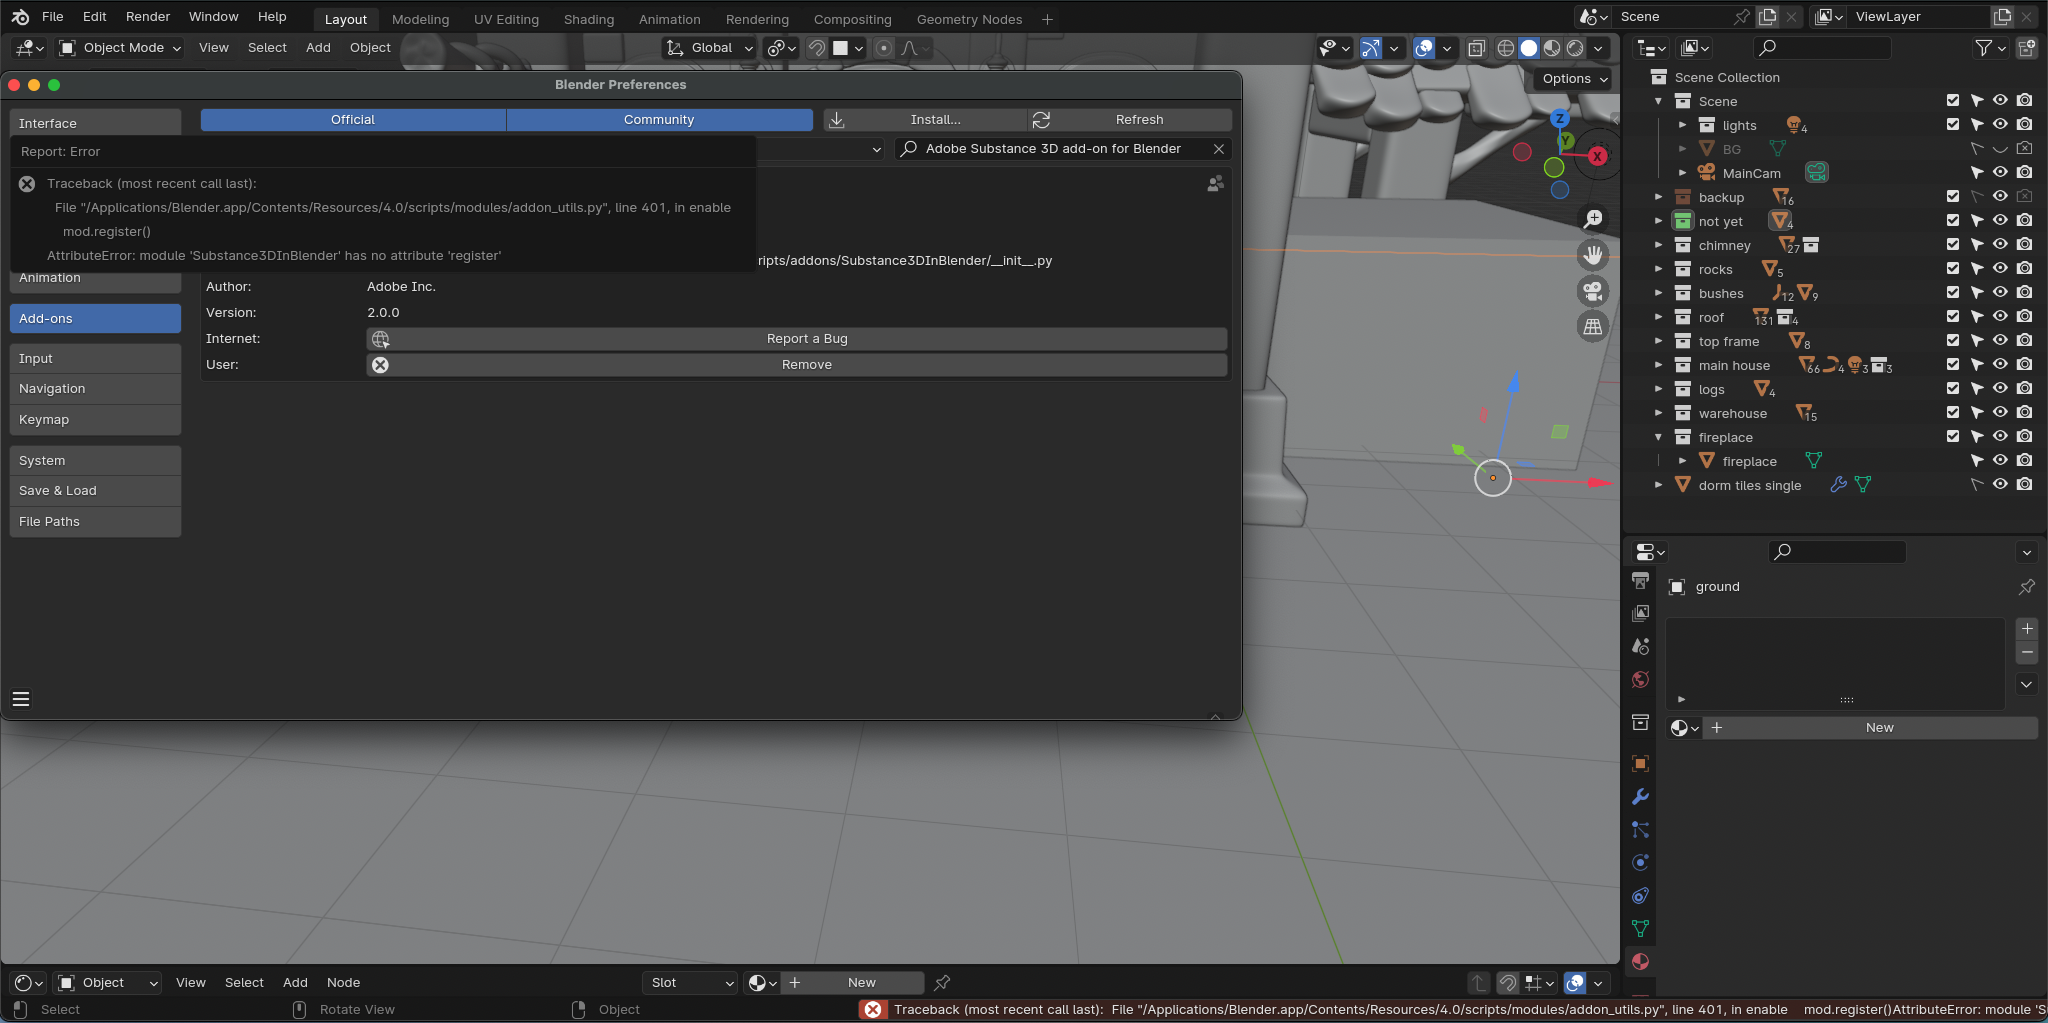Open the Keymap preferences section
Viewport: 2048px width, 1023px height.
coord(96,420)
